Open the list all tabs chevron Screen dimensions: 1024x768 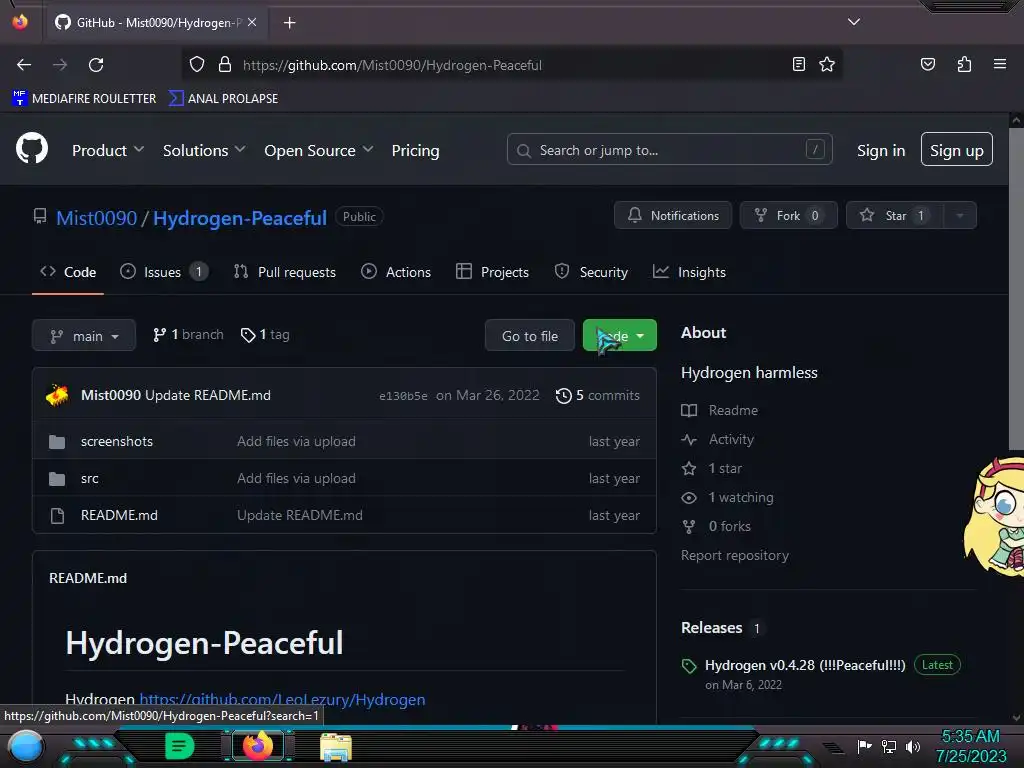[x=853, y=22]
